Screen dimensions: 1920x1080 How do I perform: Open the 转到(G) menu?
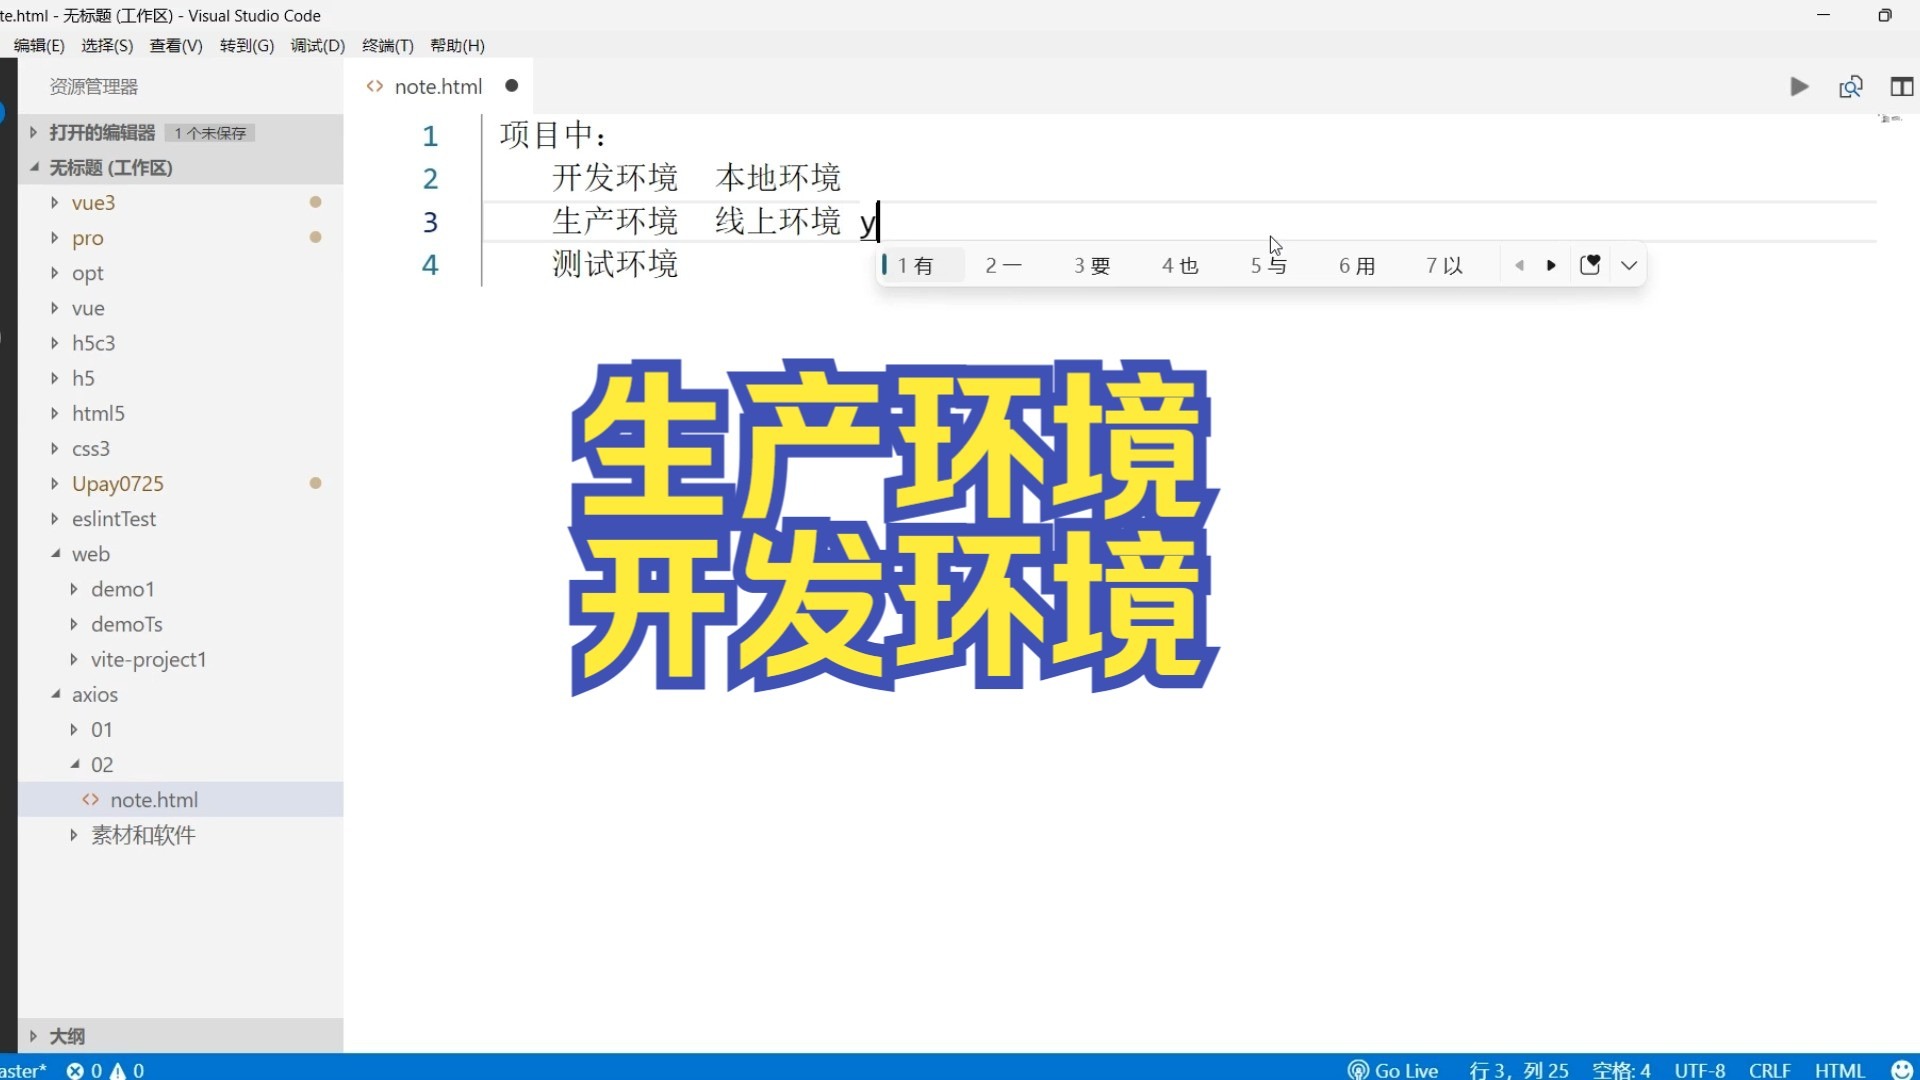247,46
